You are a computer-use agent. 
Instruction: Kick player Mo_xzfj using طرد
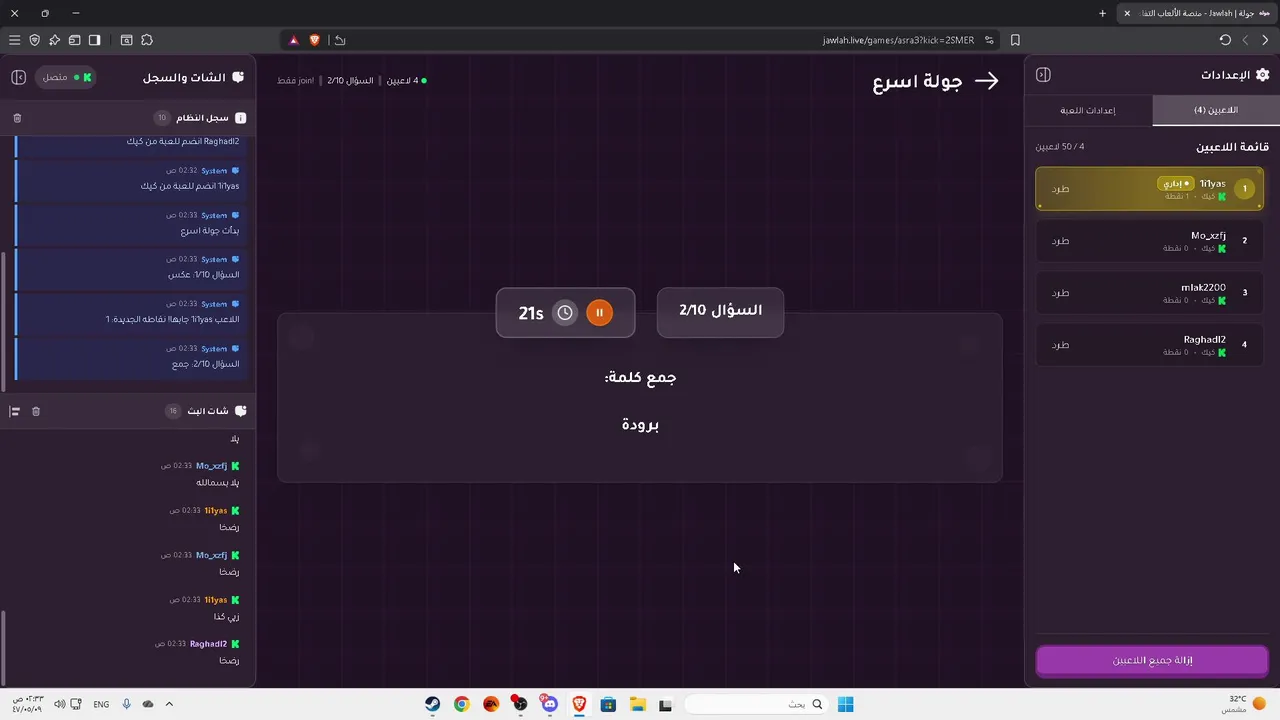tap(1061, 241)
